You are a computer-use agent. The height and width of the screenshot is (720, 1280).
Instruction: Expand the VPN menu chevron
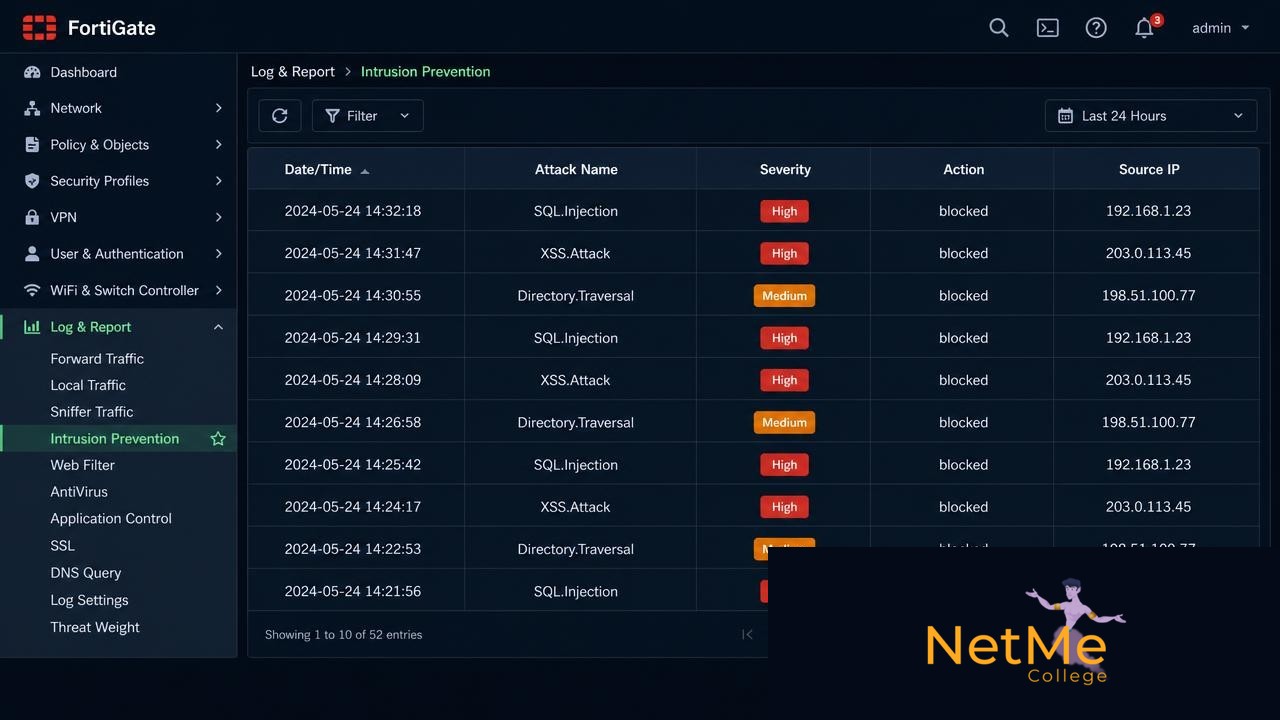218,217
